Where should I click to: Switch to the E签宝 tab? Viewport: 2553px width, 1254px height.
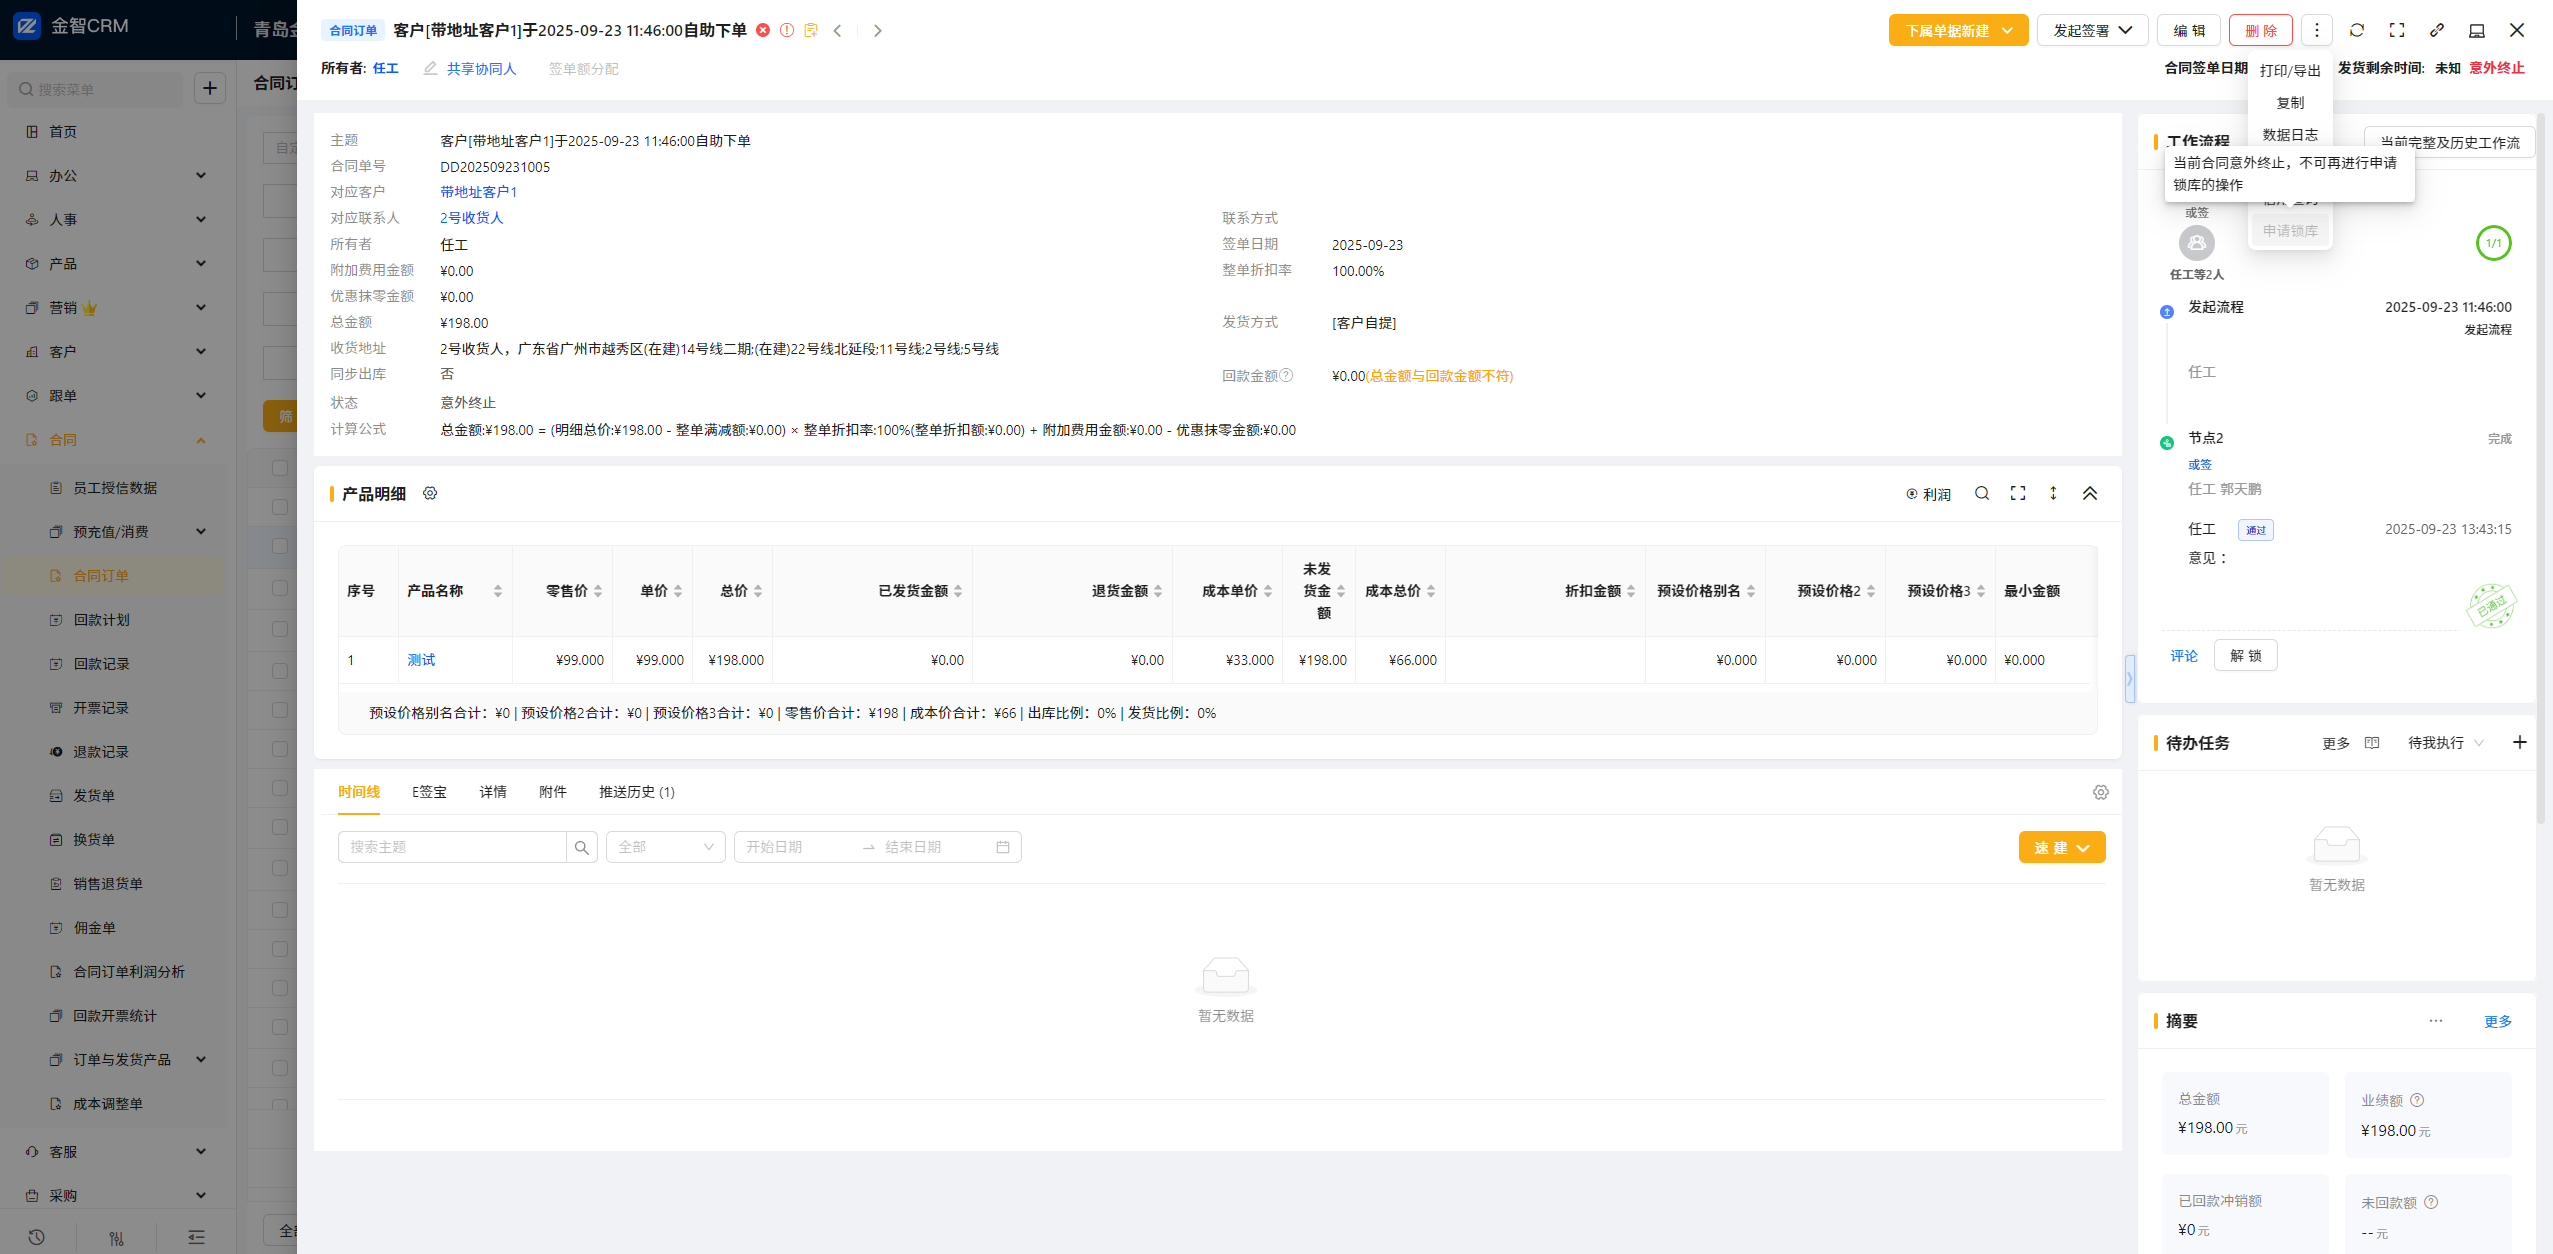(x=429, y=792)
